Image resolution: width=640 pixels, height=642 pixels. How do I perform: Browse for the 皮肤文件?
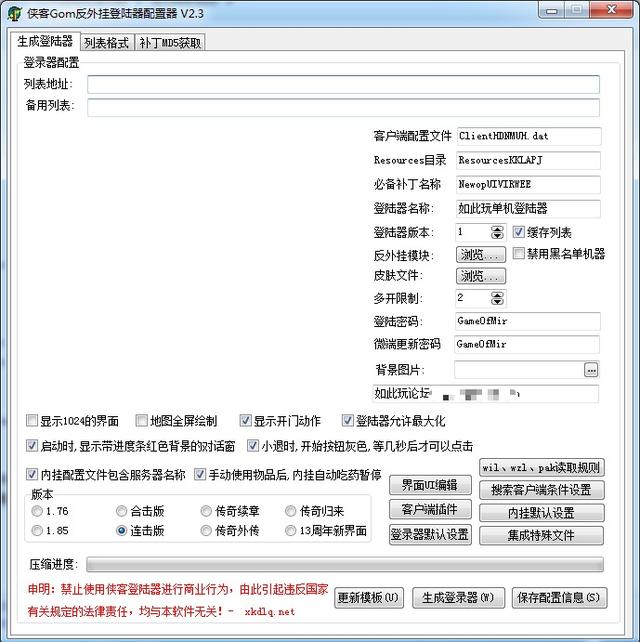tap(481, 276)
